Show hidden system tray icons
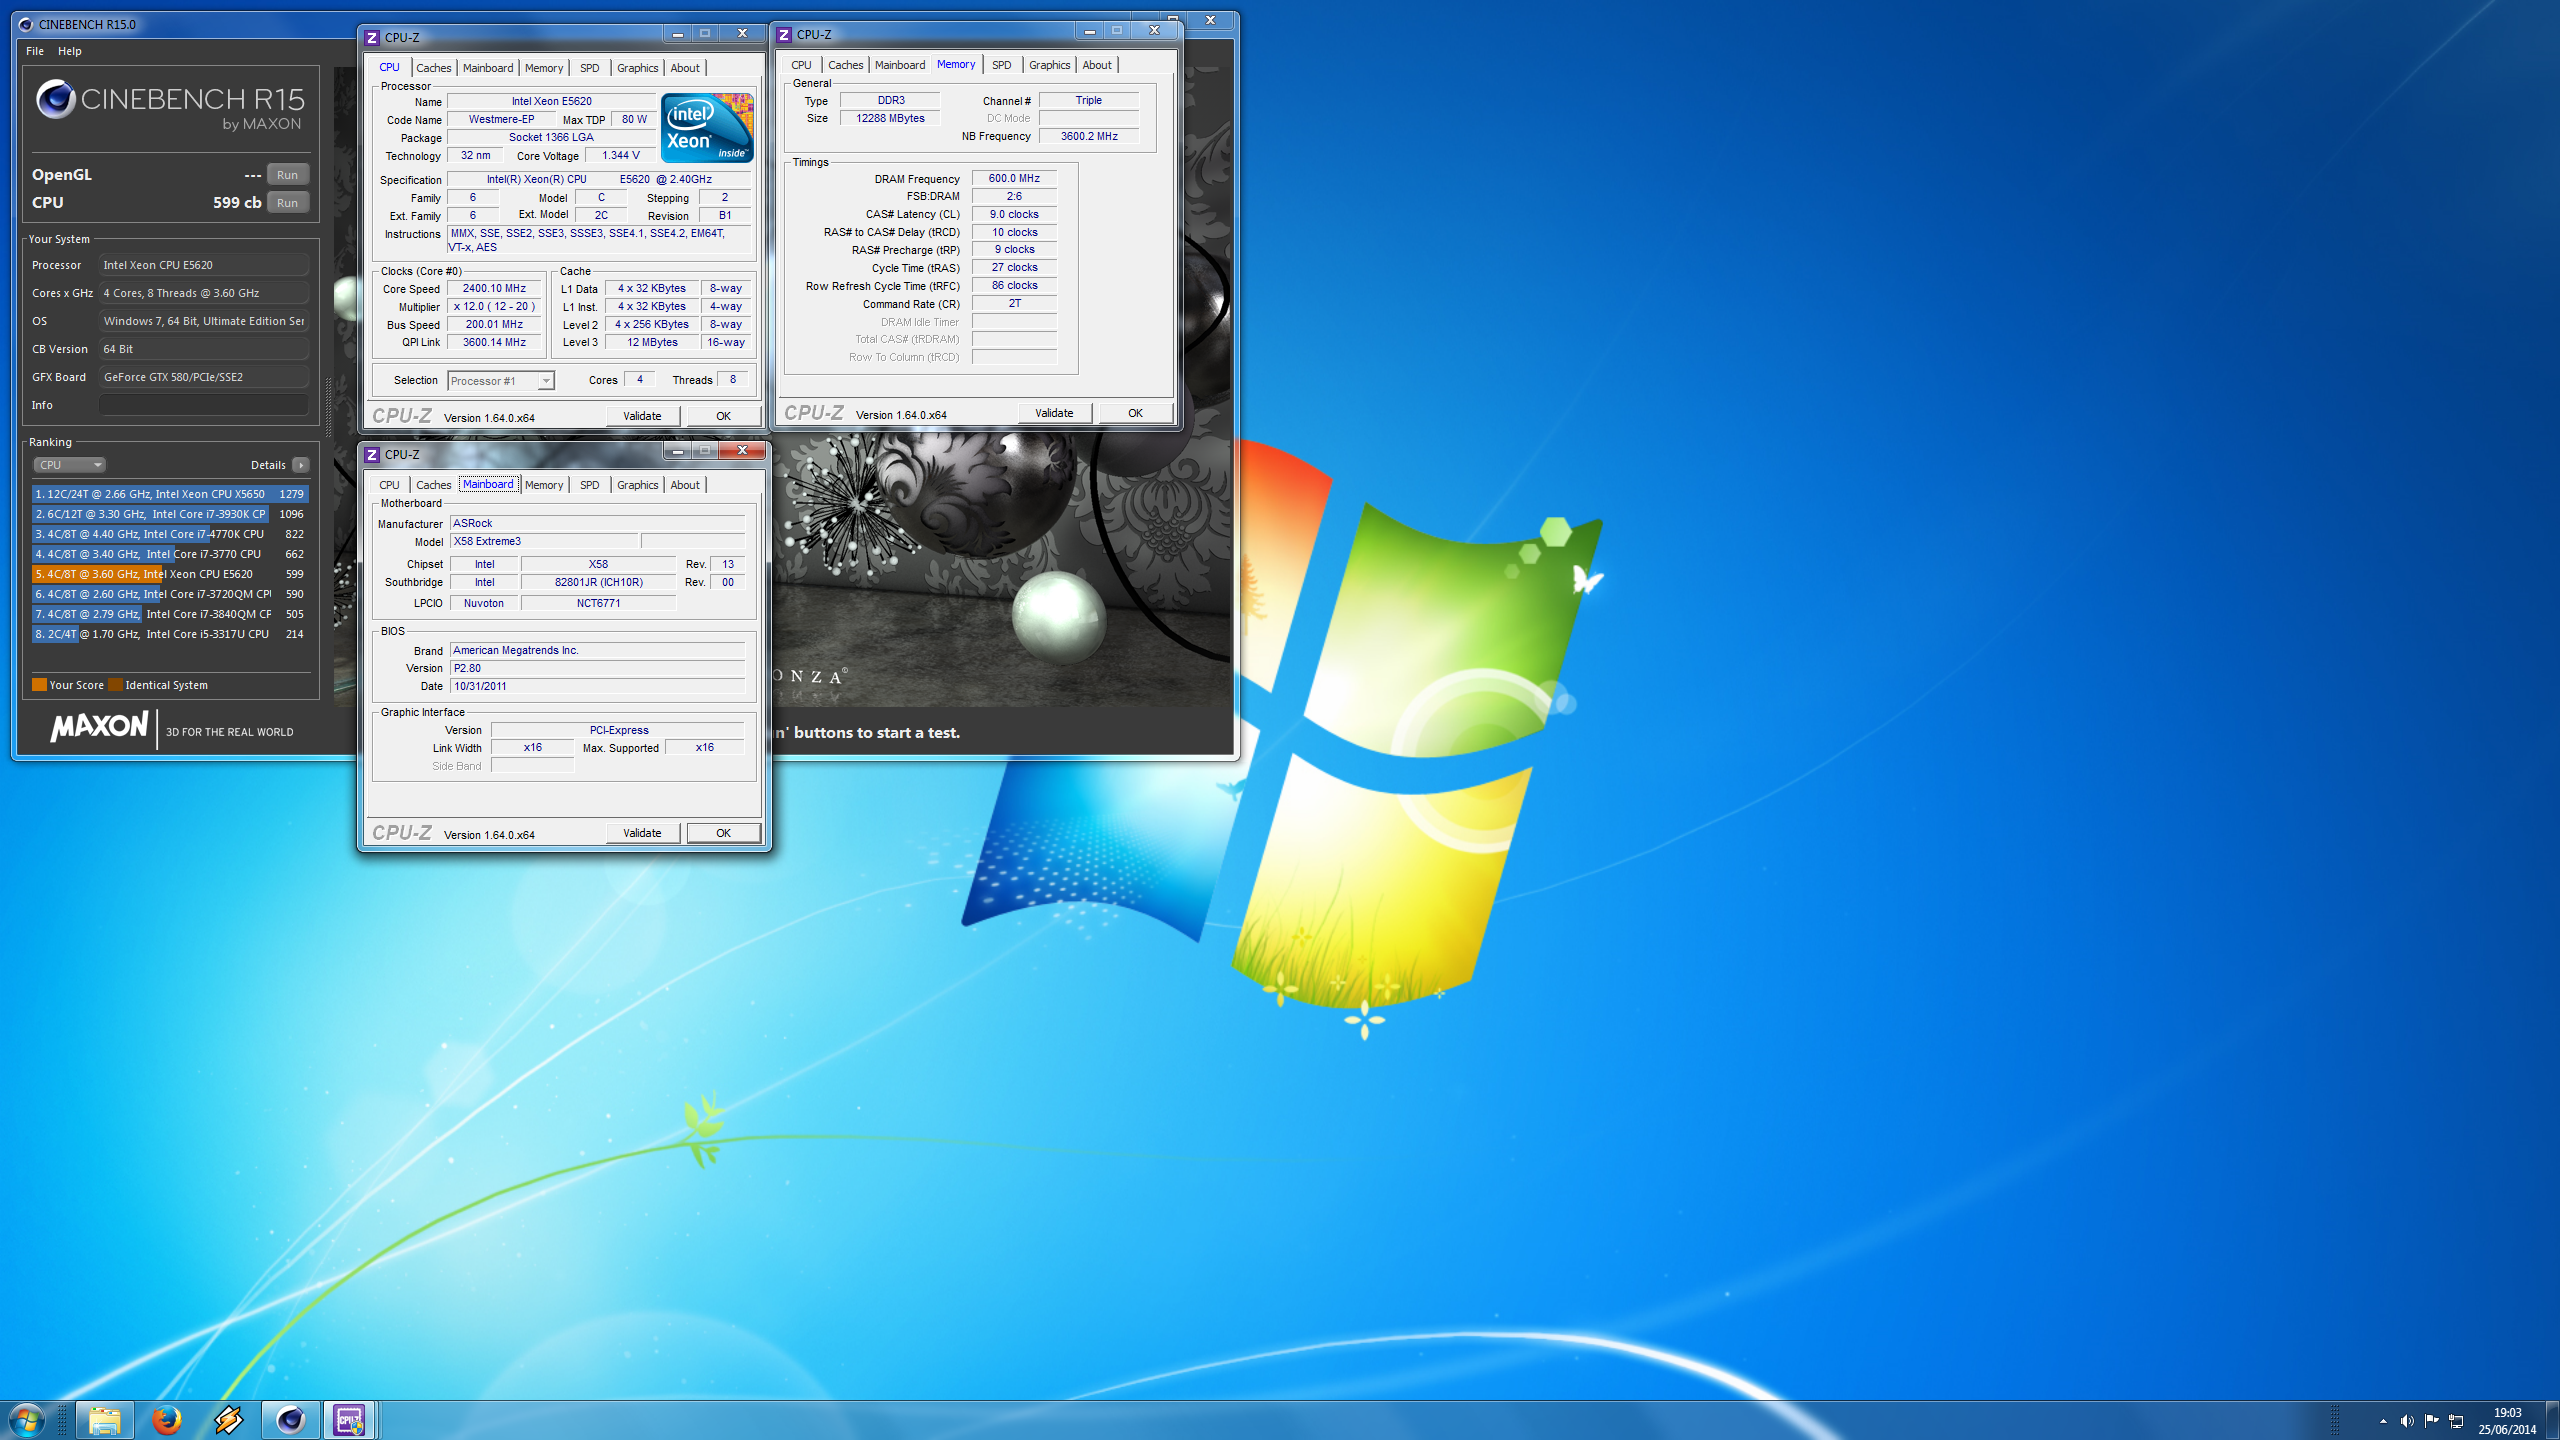 2383,1421
